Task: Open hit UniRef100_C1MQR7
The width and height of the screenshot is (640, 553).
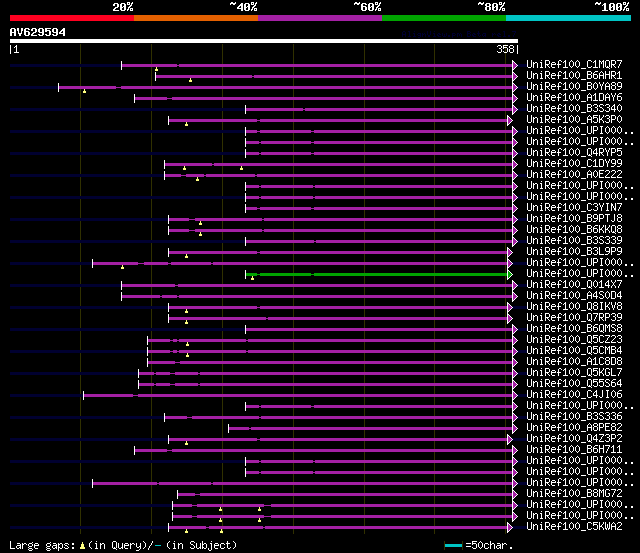Action: (574, 64)
